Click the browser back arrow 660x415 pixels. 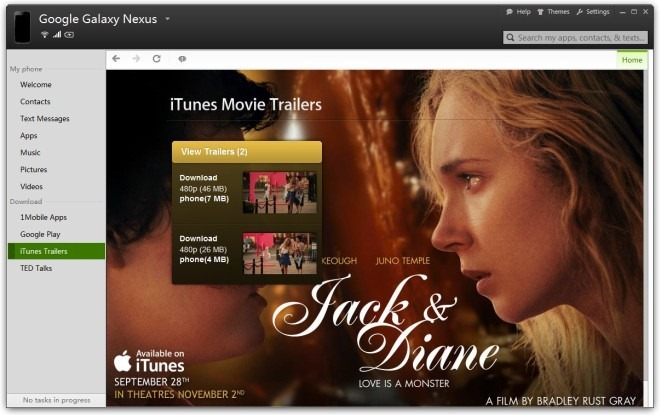tap(116, 59)
